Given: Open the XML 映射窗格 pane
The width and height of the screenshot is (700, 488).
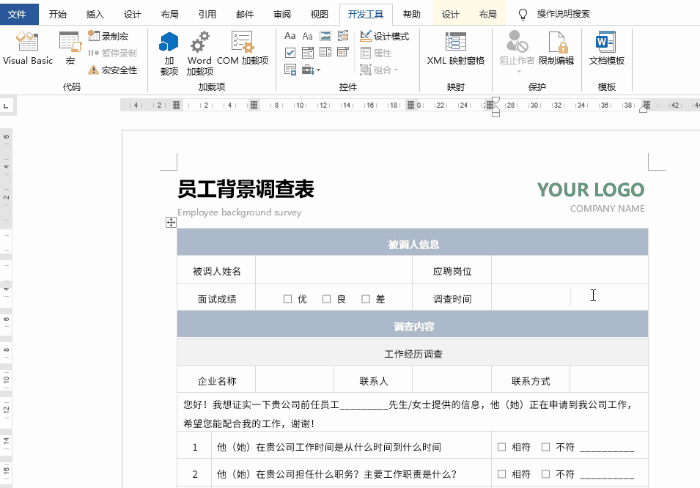Looking at the screenshot, I should pyautogui.click(x=455, y=48).
